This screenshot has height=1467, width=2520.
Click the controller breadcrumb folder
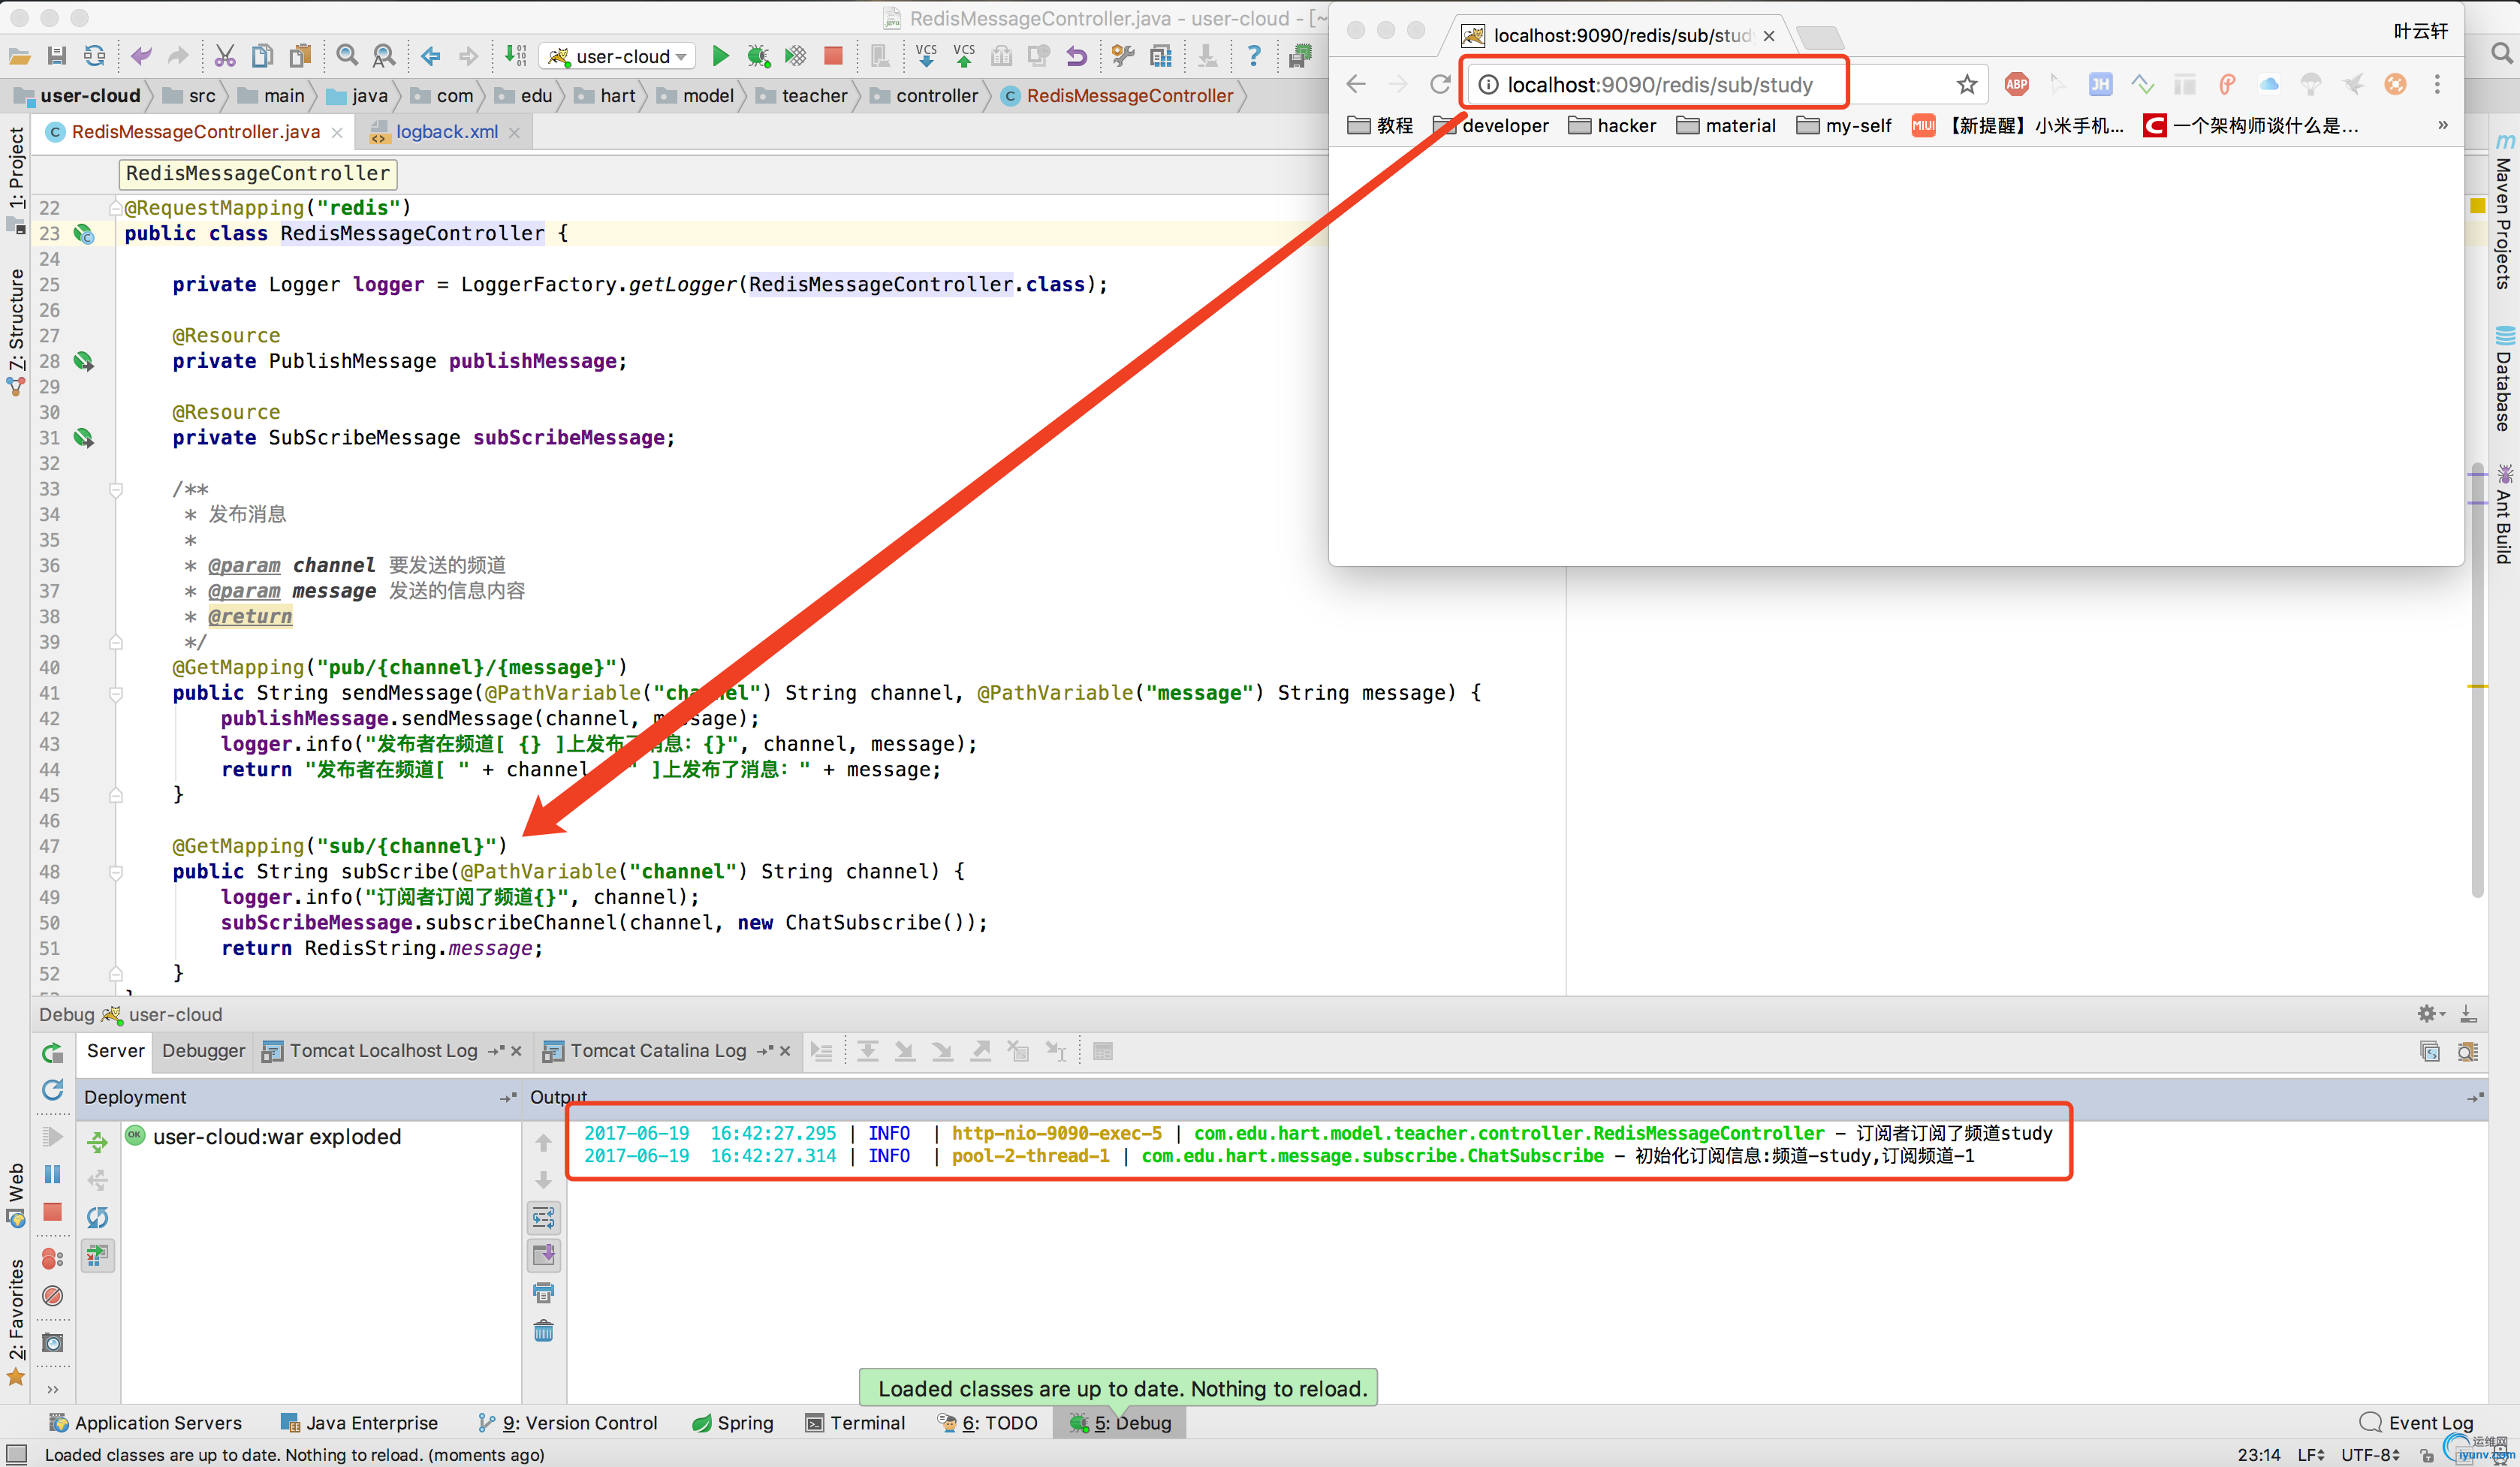coord(924,96)
